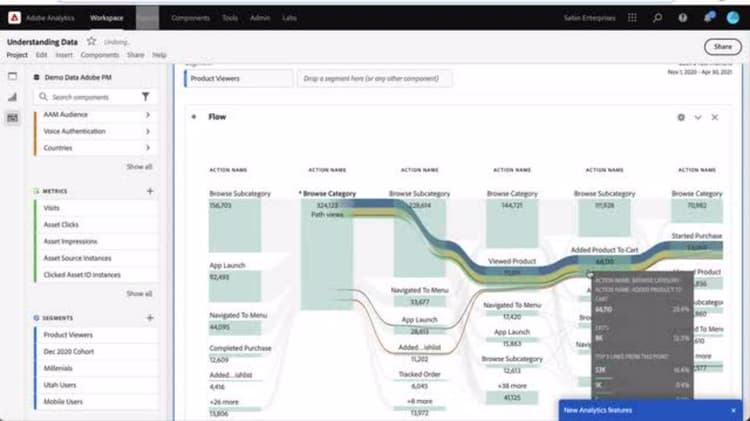Add a new metric with plus icon
Screen dimensions: 750x421
150,191
